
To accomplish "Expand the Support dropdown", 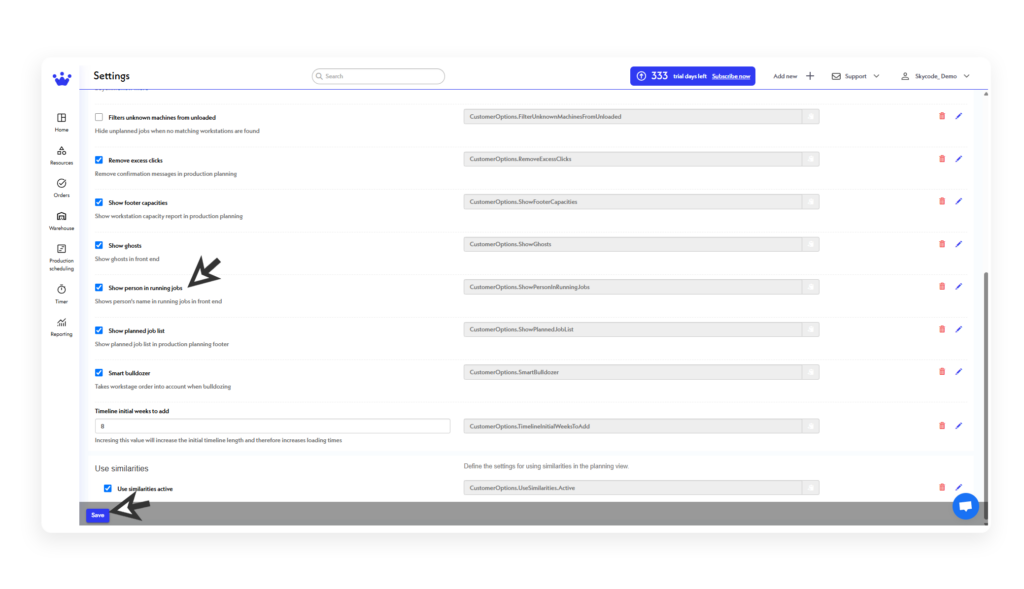I will 856,76.
